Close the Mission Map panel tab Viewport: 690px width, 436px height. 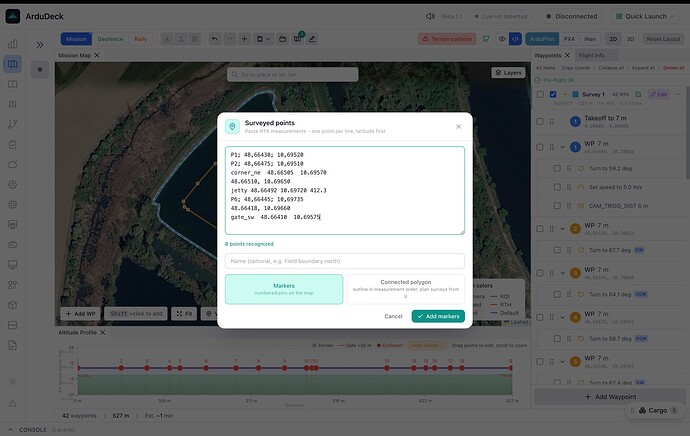click(x=97, y=55)
